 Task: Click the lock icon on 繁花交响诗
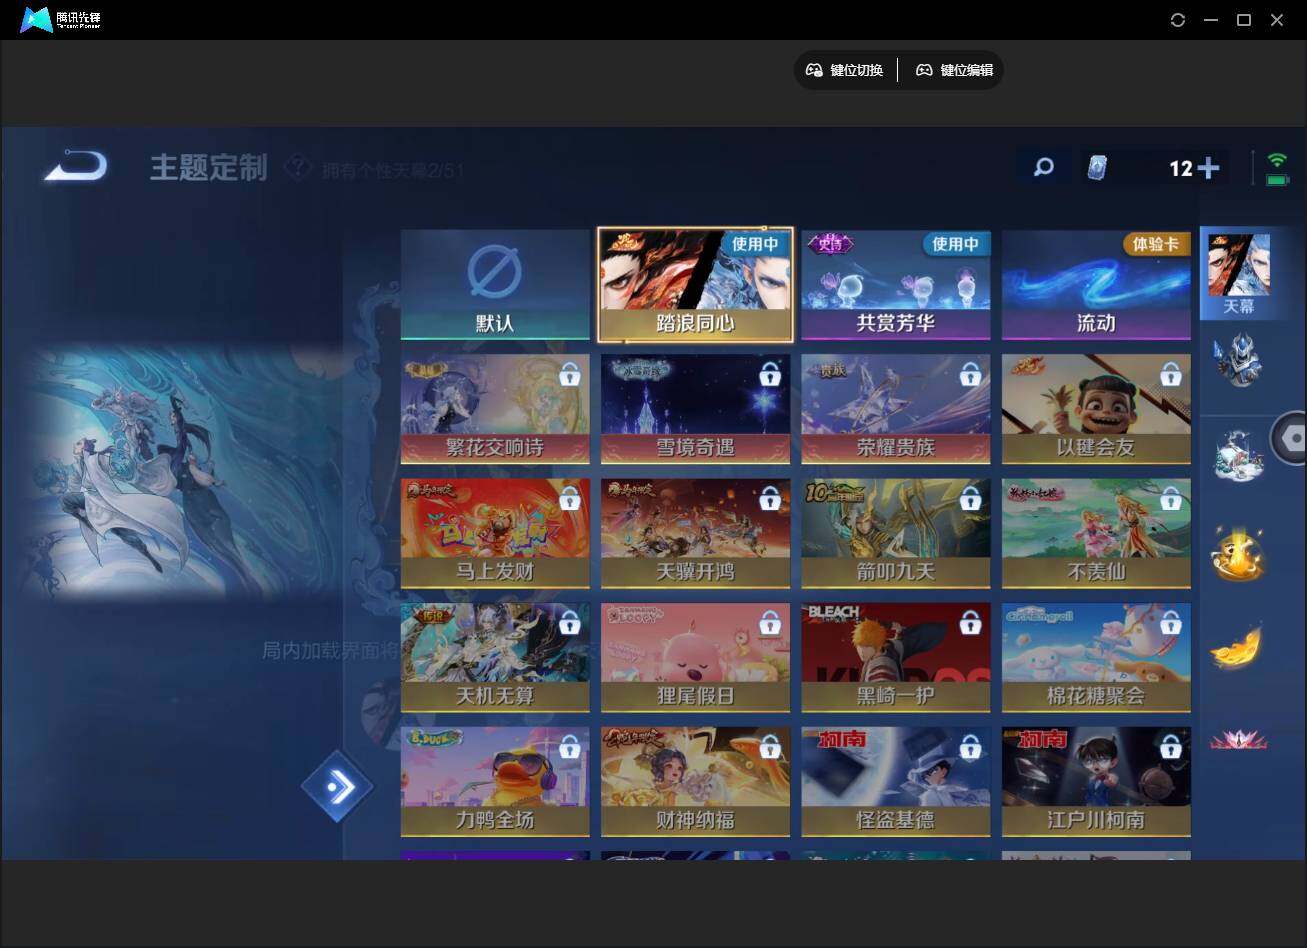click(570, 375)
